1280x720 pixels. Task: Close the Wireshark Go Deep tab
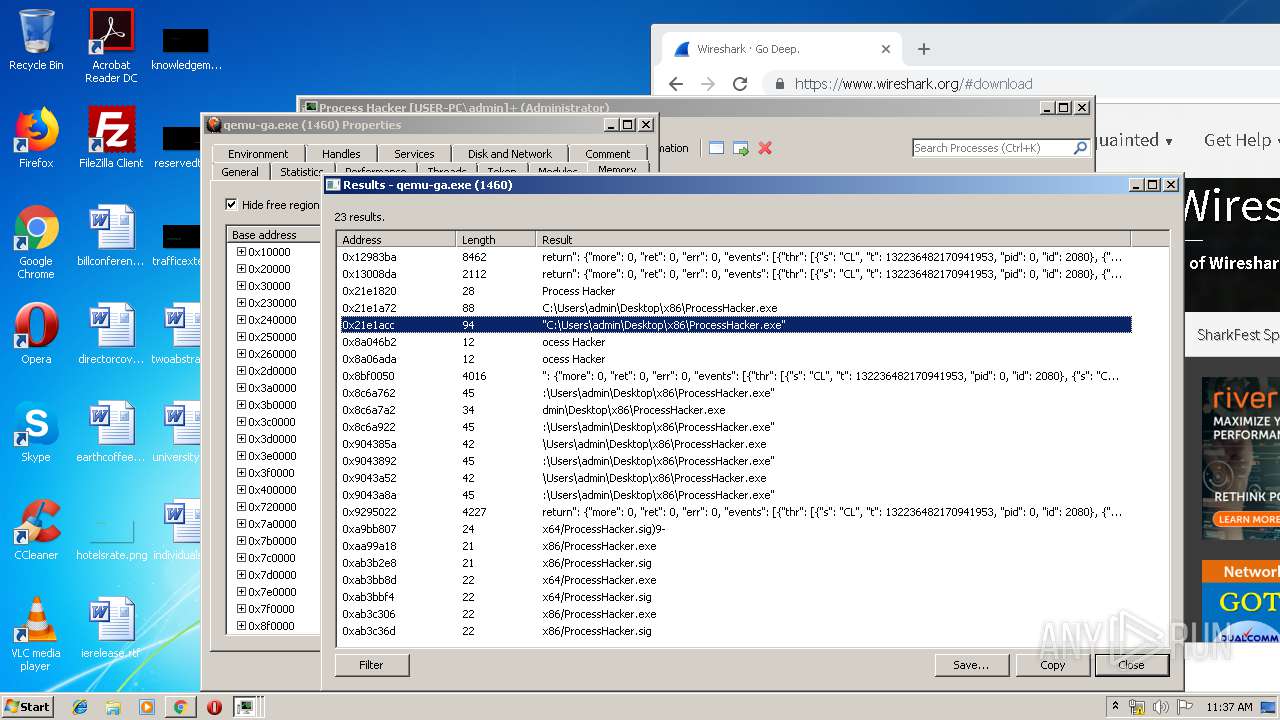[x=885, y=49]
